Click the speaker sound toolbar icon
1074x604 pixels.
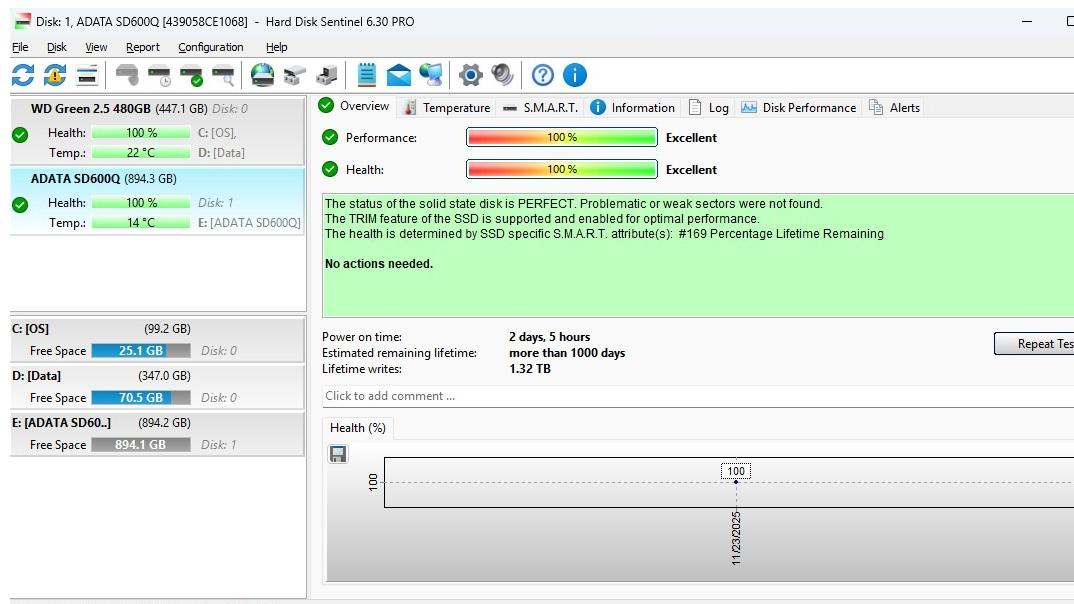(502, 75)
